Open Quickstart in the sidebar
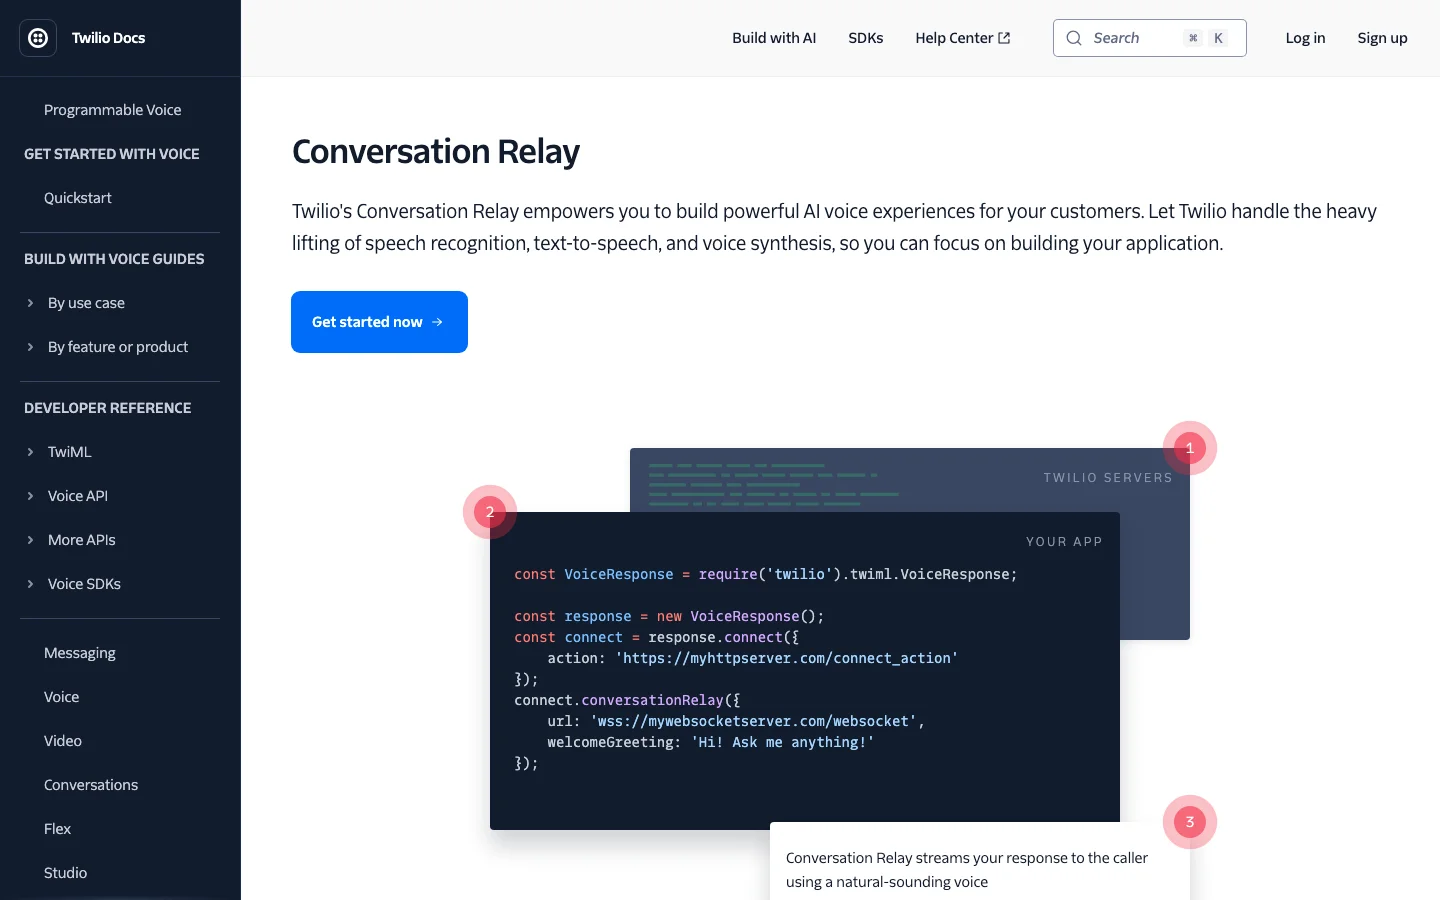 coord(78,198)
